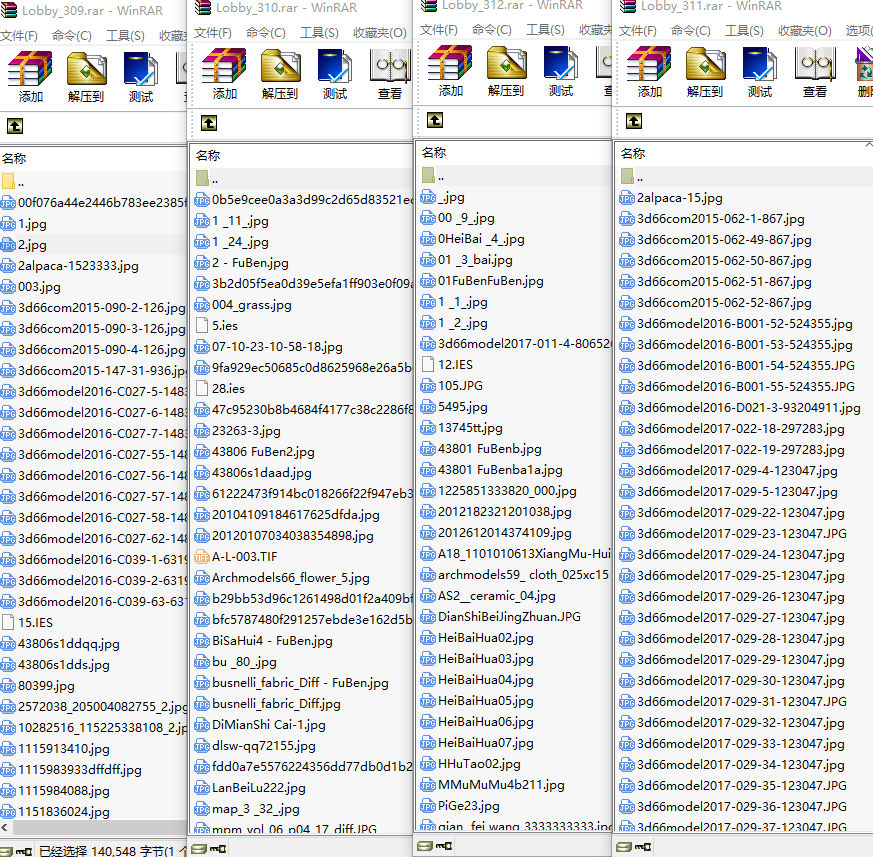Sort by 名称 column in Lobby_312 window
Image resolution: width=873 pixels, height=857 pixels.
tap(434, 152)
